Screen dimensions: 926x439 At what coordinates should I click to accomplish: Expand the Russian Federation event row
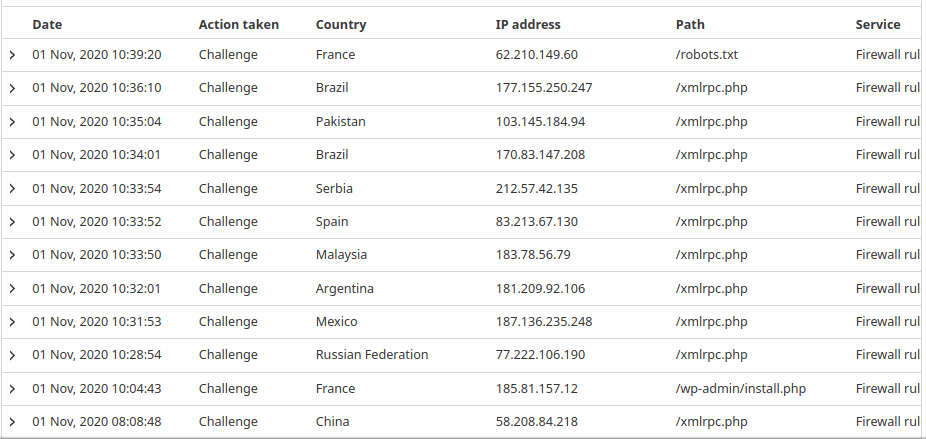coord(12,355)
